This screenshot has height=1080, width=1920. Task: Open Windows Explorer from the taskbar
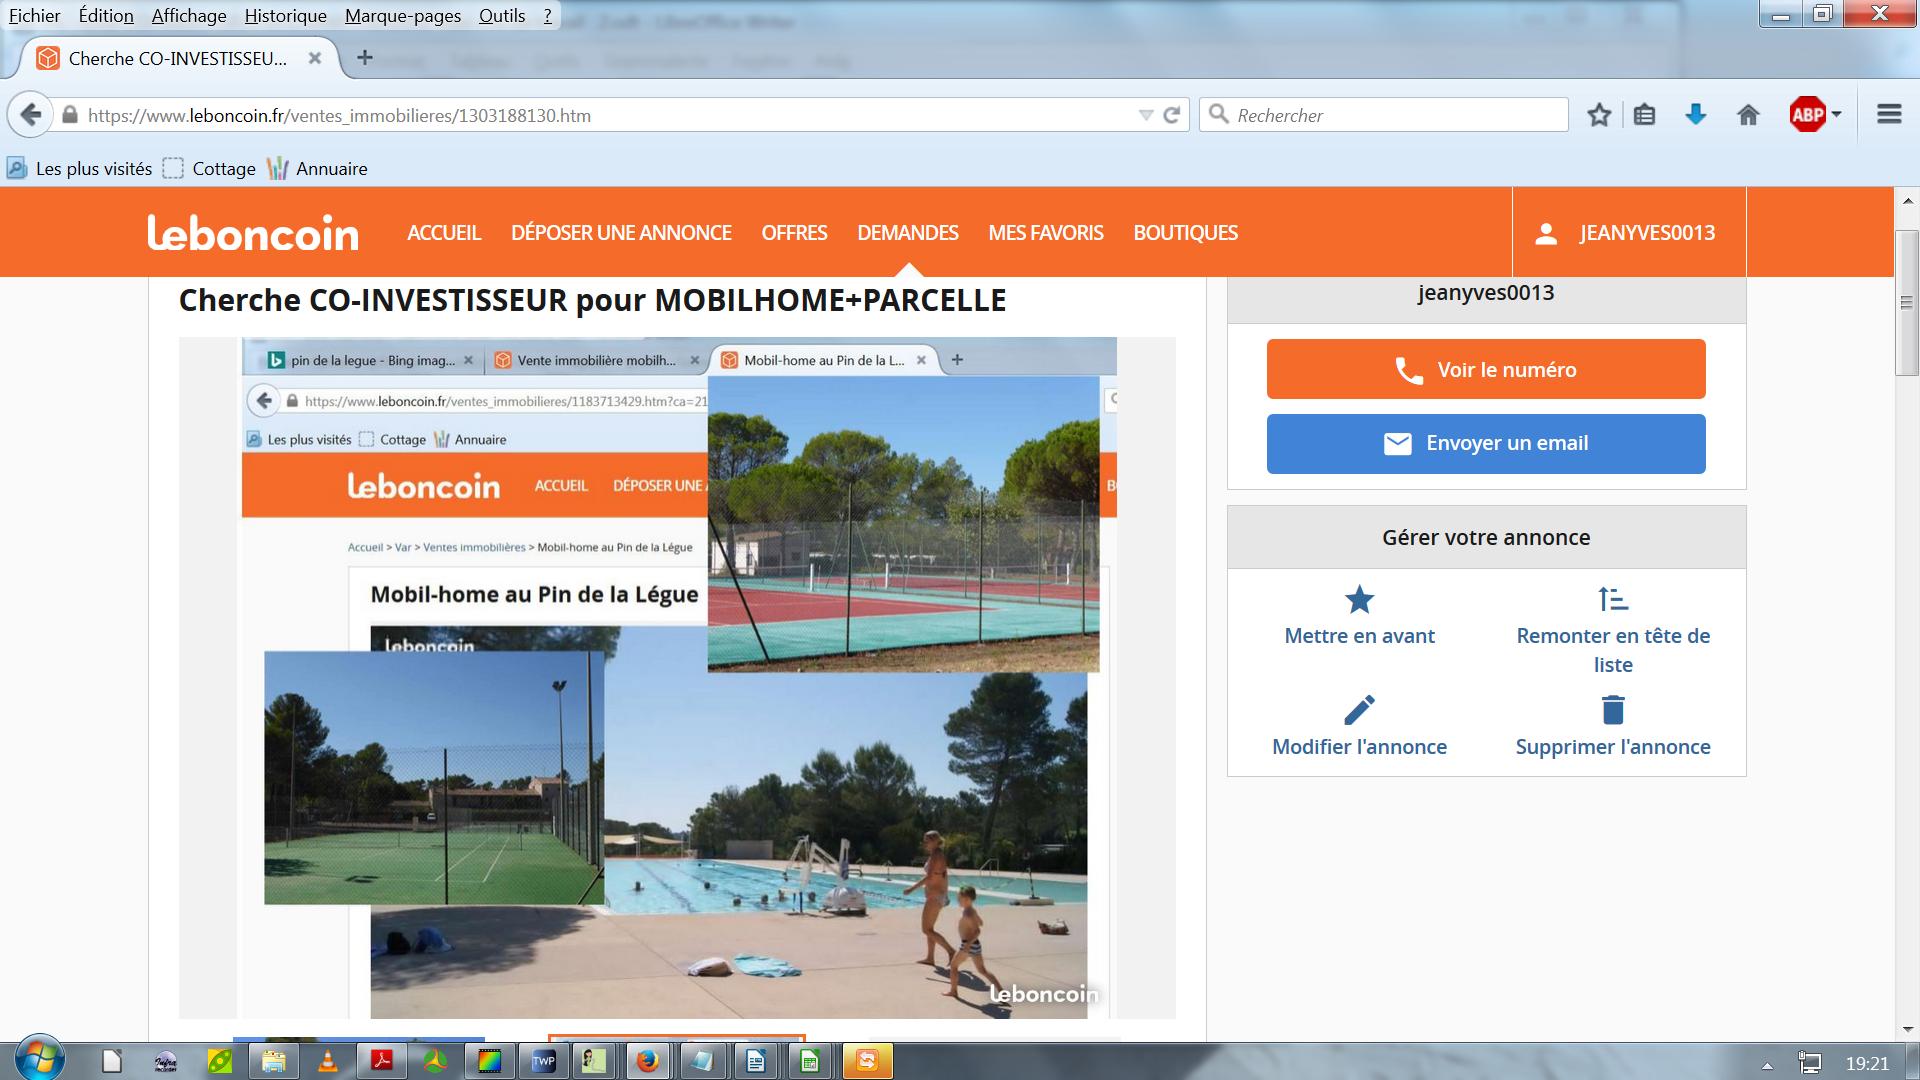[x=274, y=1061]
